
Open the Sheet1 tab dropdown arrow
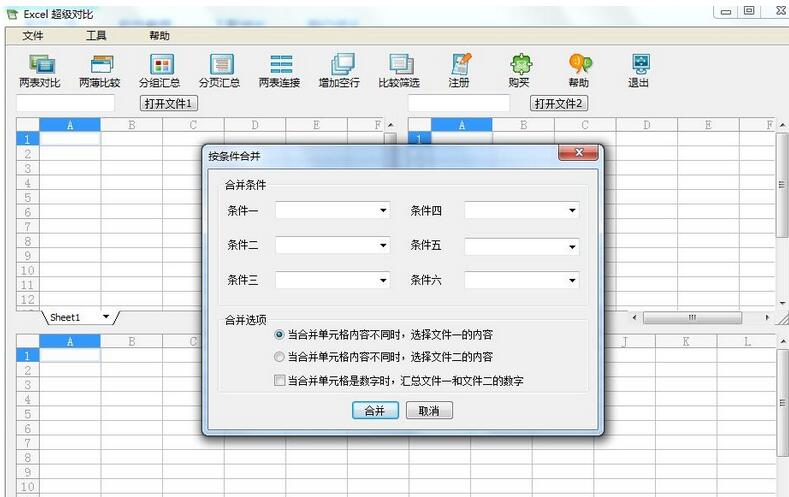pos(106,317)
